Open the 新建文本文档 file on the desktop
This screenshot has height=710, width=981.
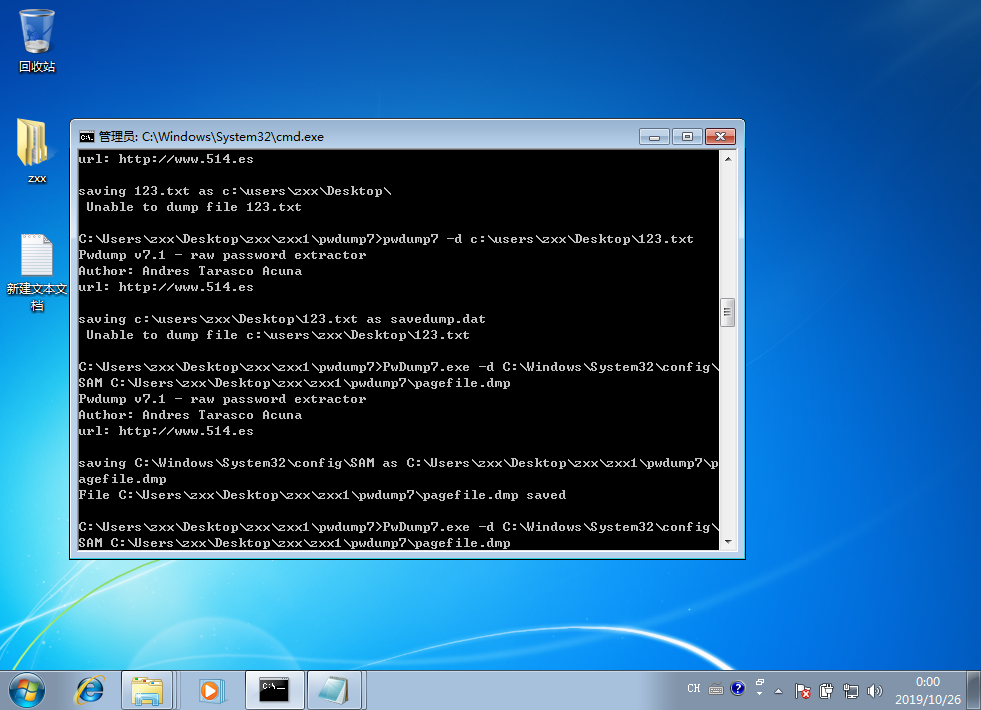[36, 255]
